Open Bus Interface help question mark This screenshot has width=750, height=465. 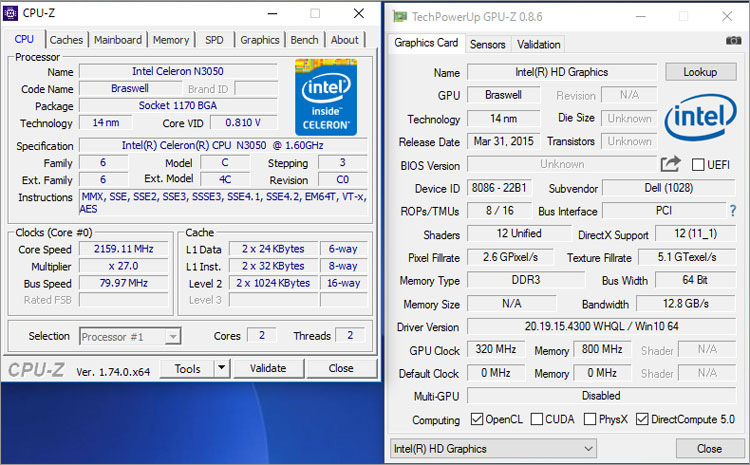733,210
